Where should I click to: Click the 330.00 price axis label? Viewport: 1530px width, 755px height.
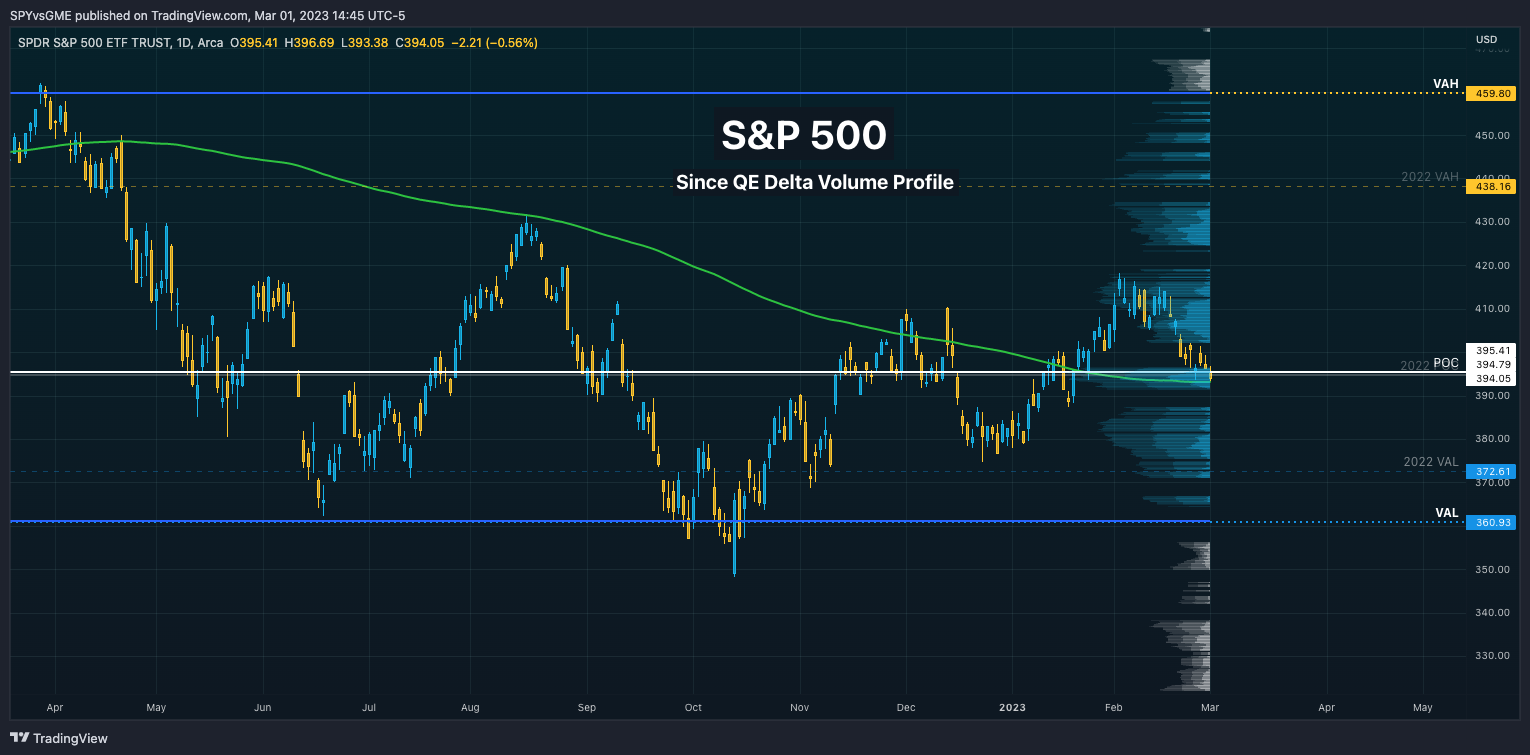1490,655
